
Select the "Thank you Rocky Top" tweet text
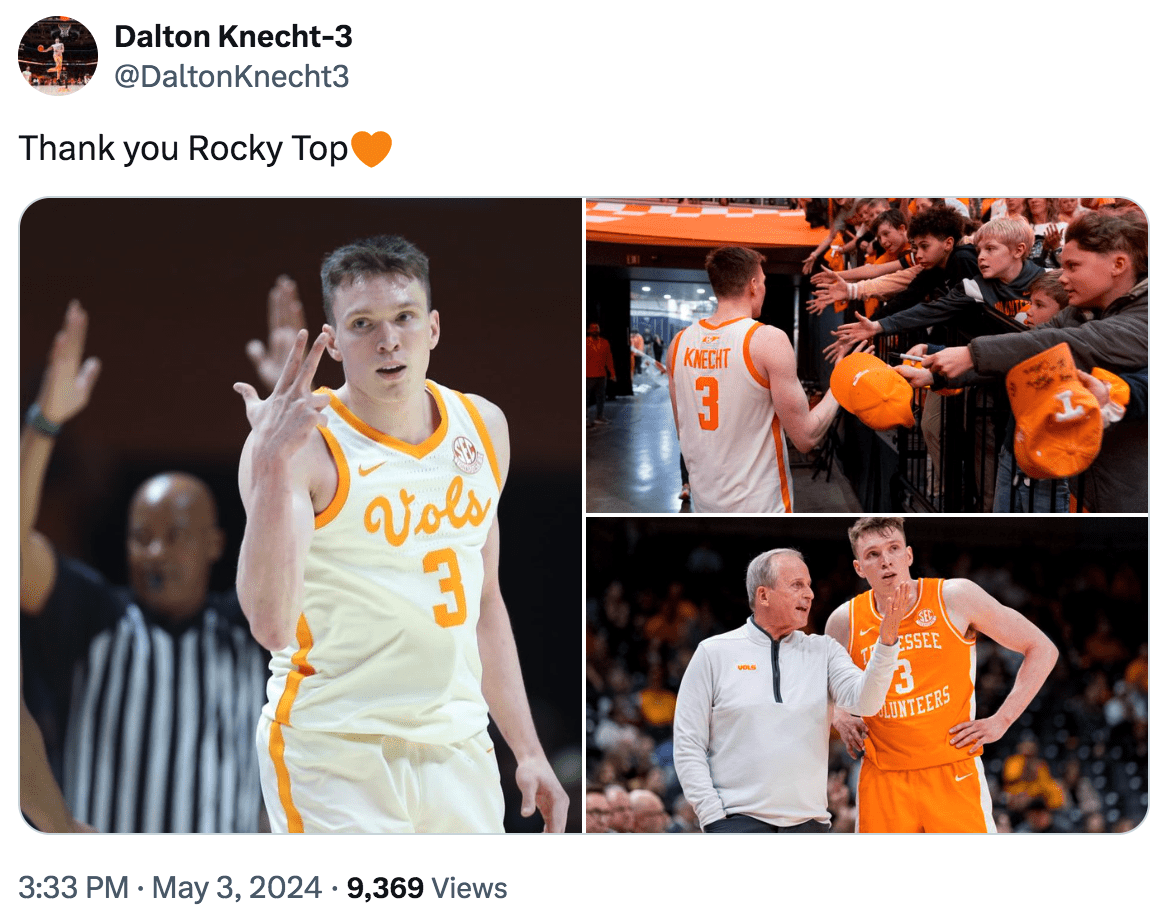pyautogui.click(x=183, y=149)
